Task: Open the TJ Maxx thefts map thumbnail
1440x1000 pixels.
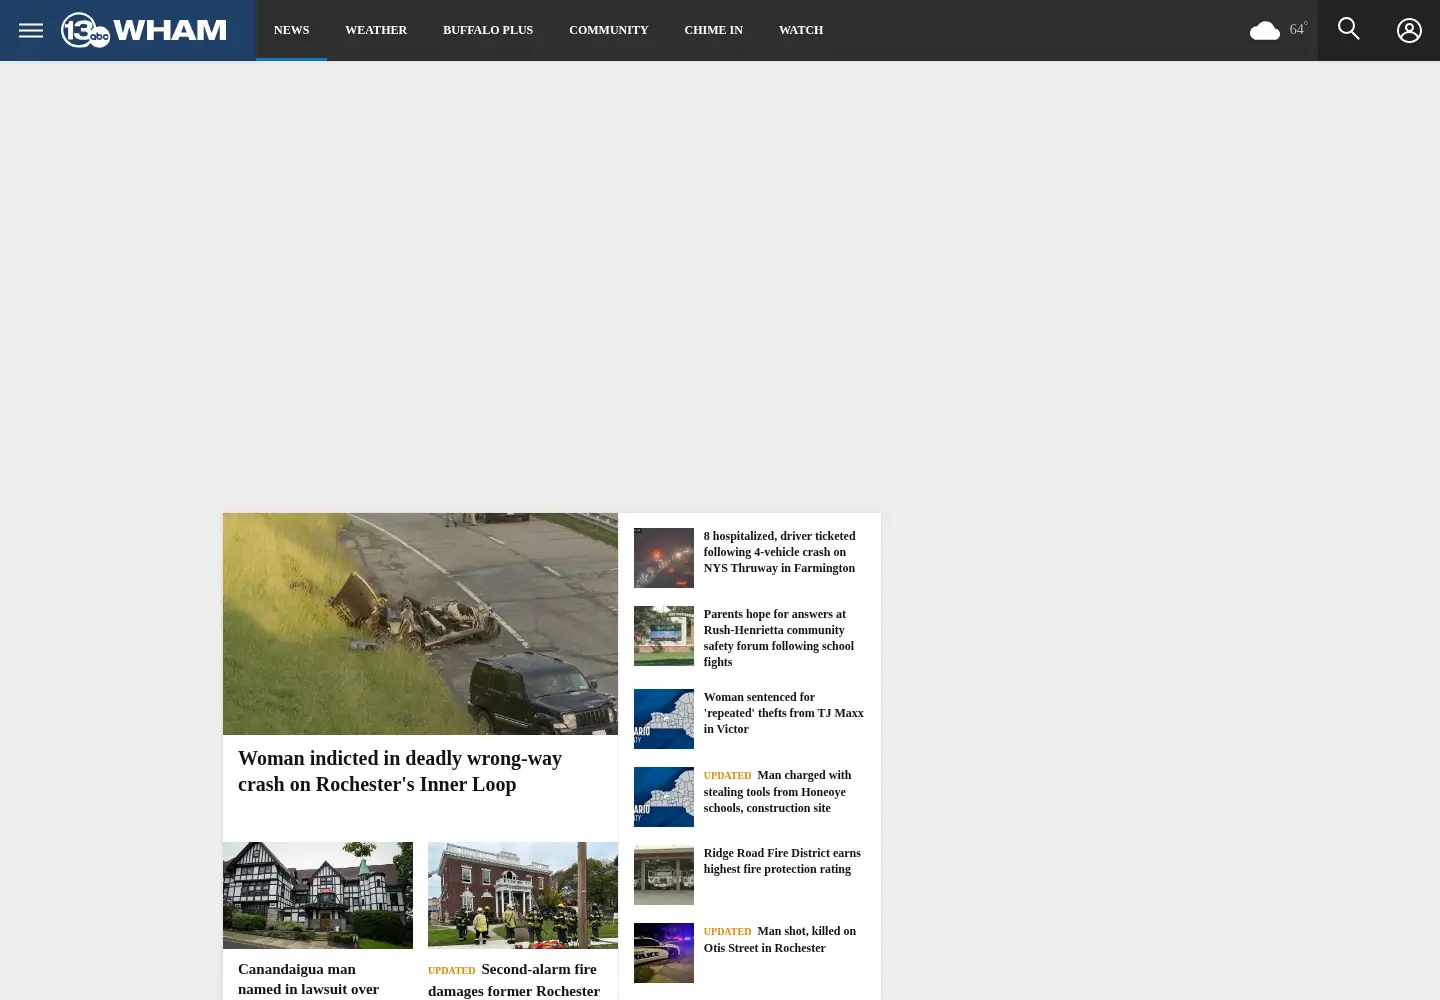Action: click(664, 719)
